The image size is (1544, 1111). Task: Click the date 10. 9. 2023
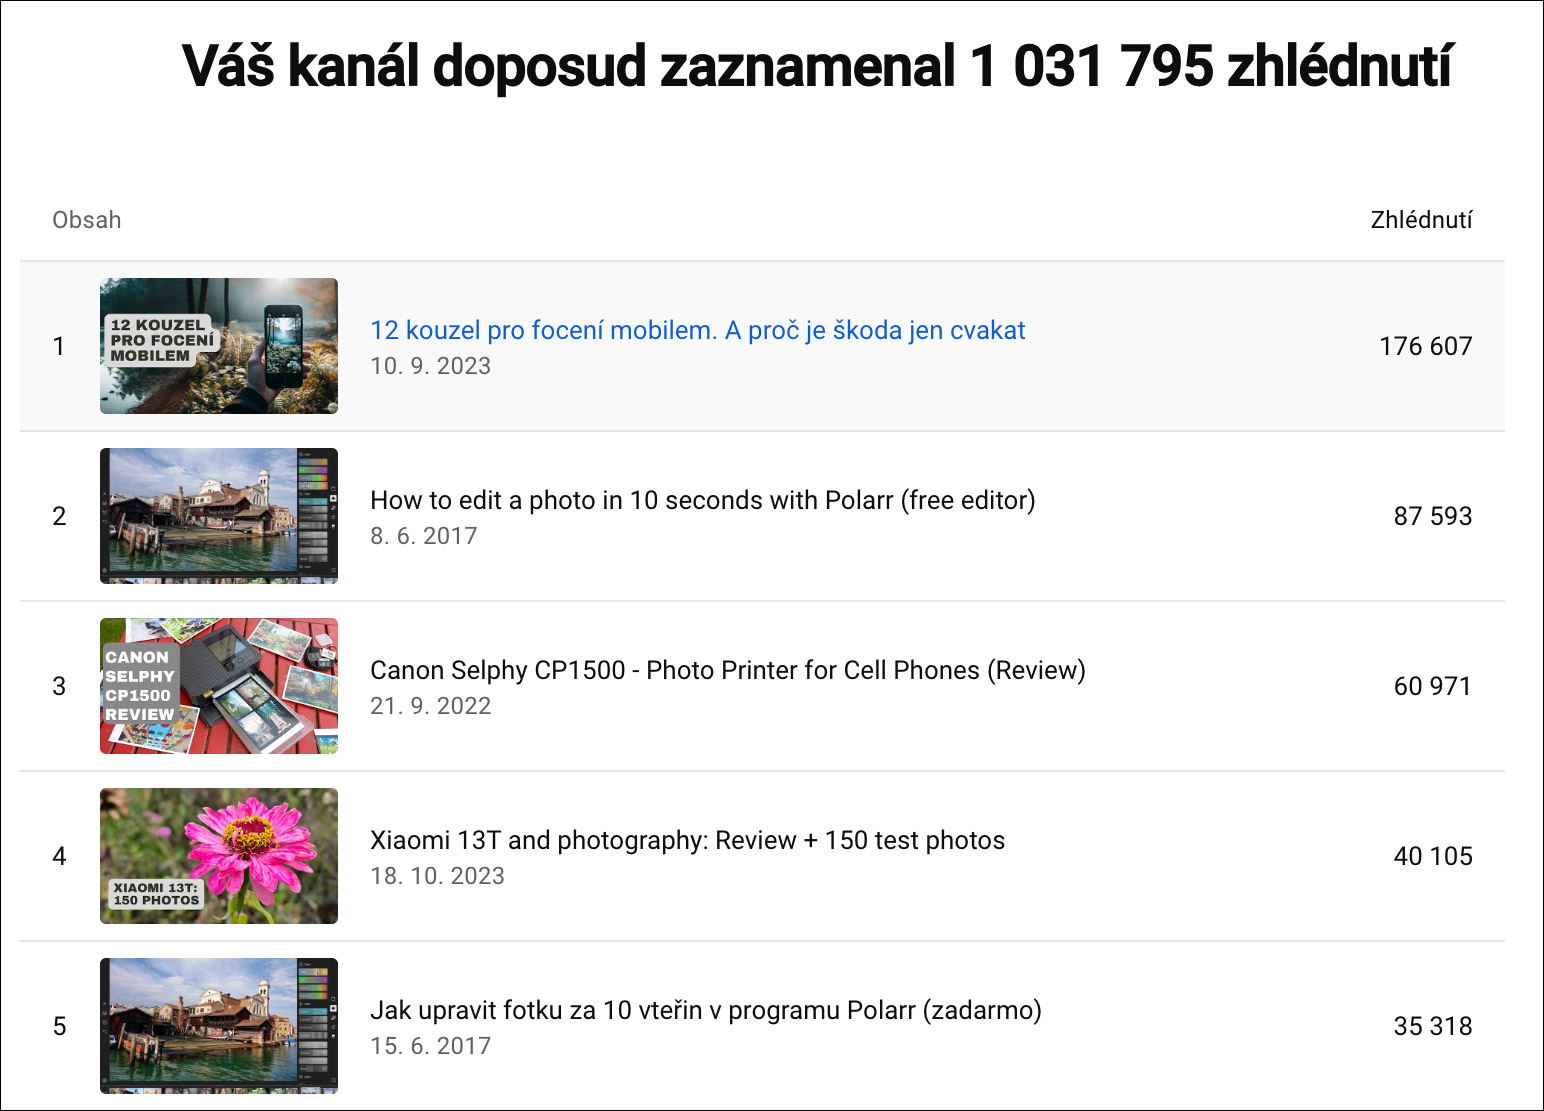(431, 366)
